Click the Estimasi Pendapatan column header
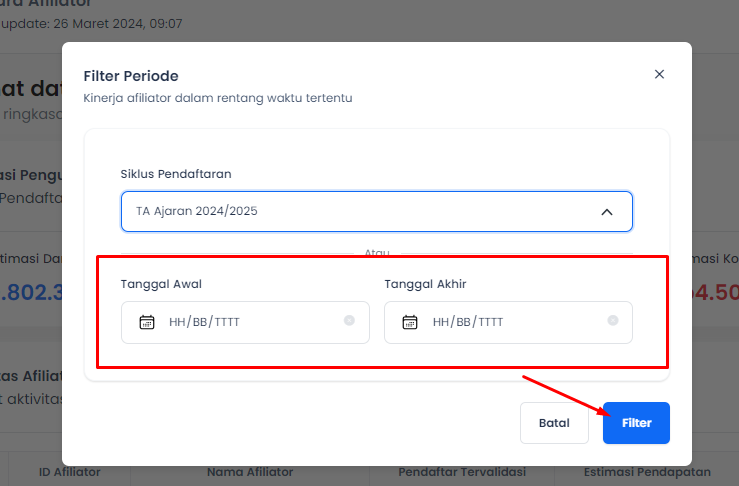 [647, 472]
